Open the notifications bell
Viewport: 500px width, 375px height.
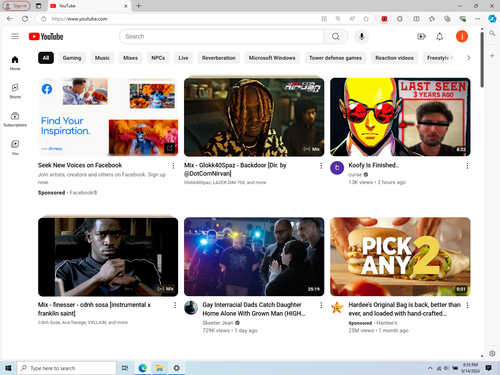440,36
